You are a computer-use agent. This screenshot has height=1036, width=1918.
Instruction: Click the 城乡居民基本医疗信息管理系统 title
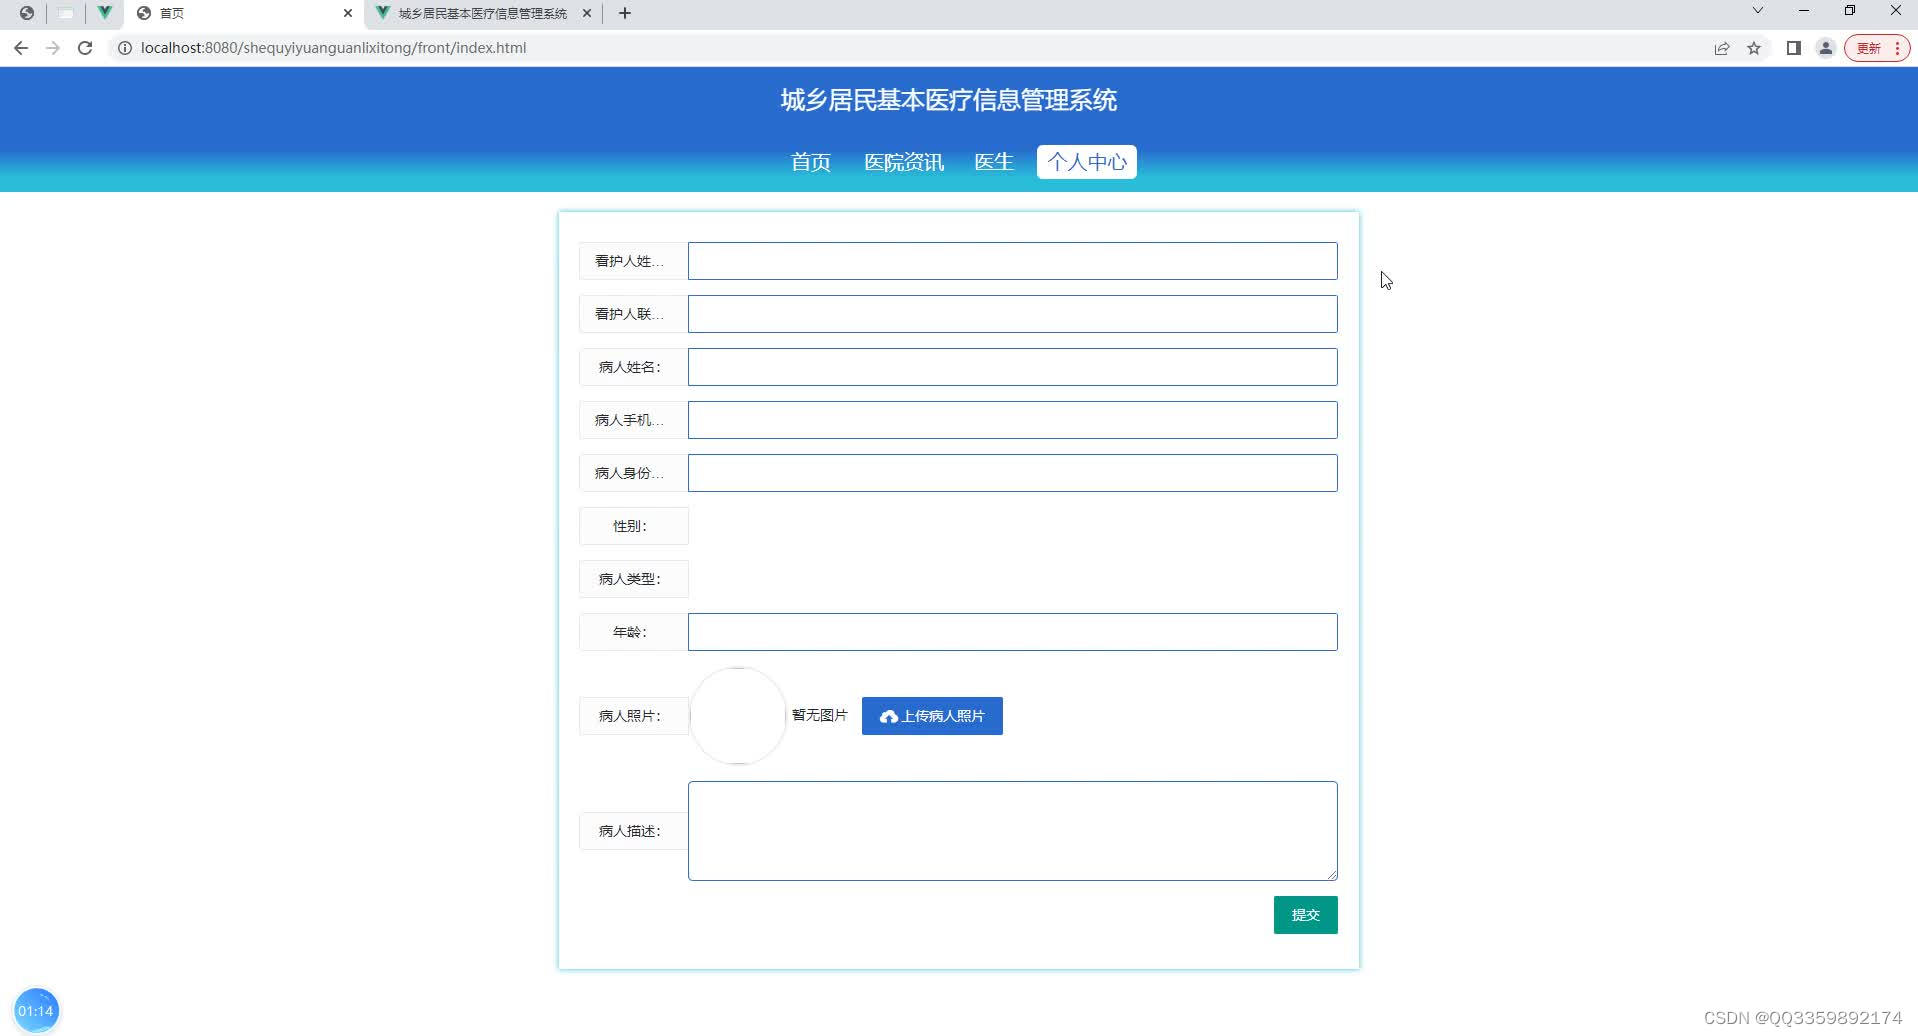948,100
